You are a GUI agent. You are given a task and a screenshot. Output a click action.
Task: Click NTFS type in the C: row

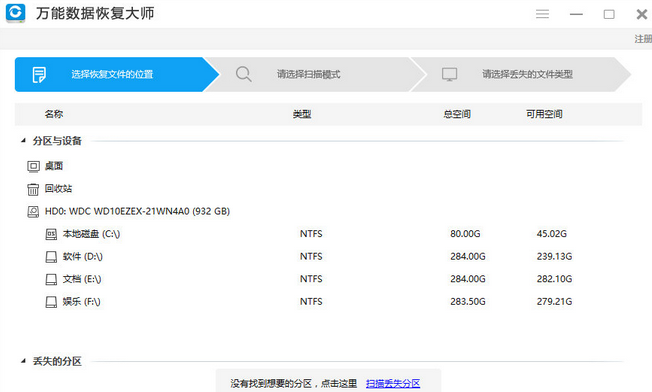(311, 234)
